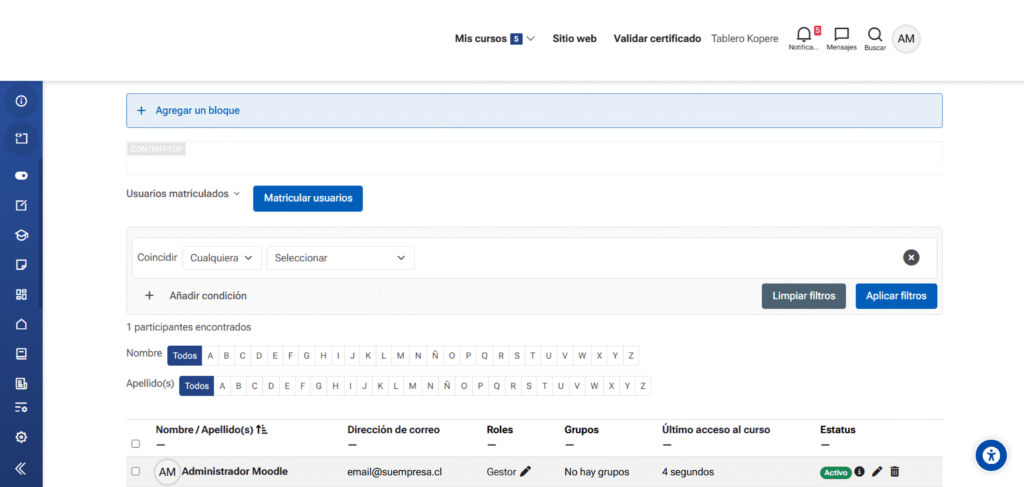Filter Apellido(s) by letter M

(413, 386)
